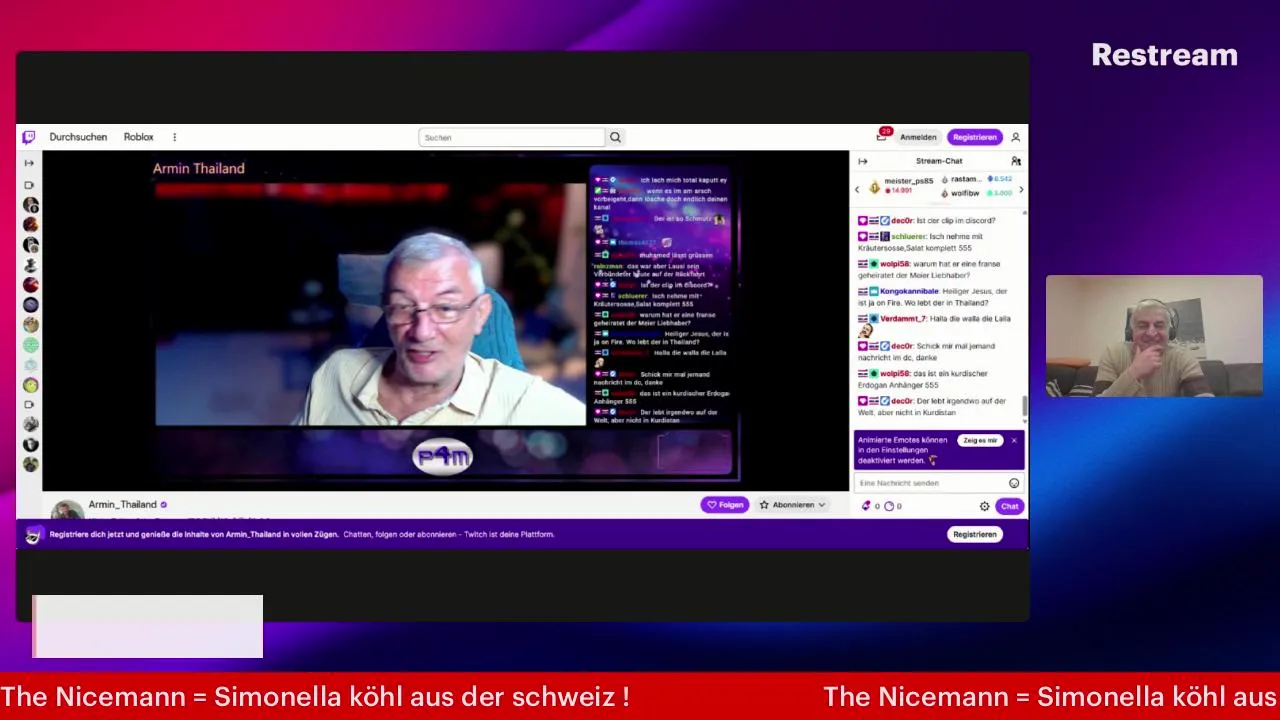Collapse the Stream-Chat panel
Screen dimensions: 1280x720
pyautogui.click(x=862, y=161)
